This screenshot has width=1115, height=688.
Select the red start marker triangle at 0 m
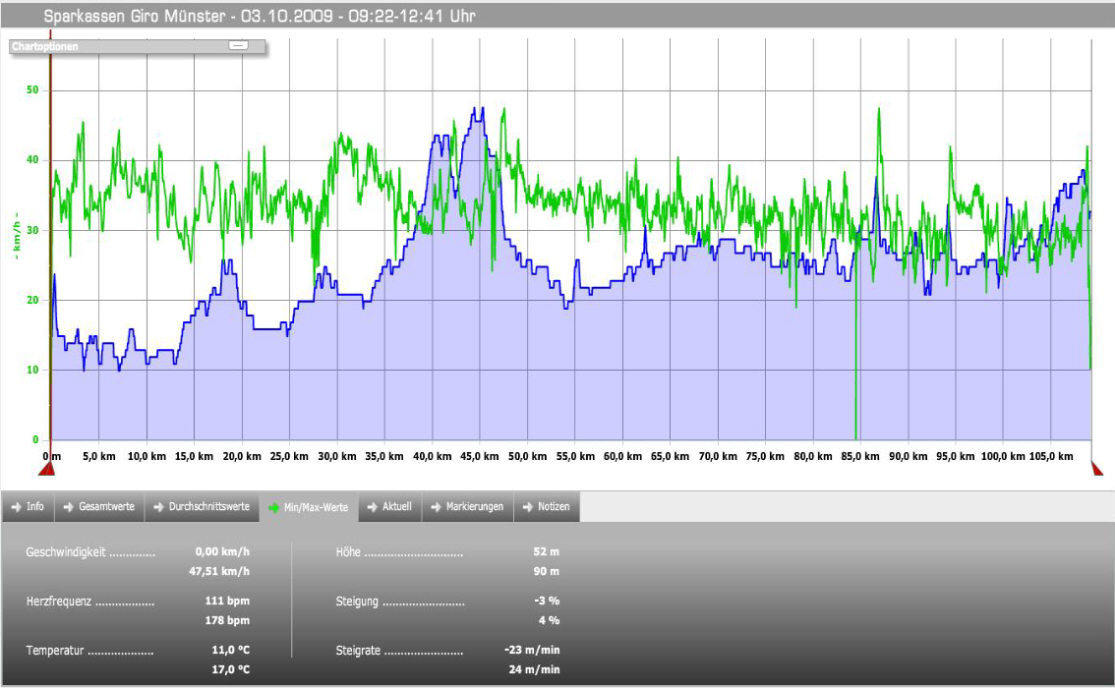click(x=50, y=468)
